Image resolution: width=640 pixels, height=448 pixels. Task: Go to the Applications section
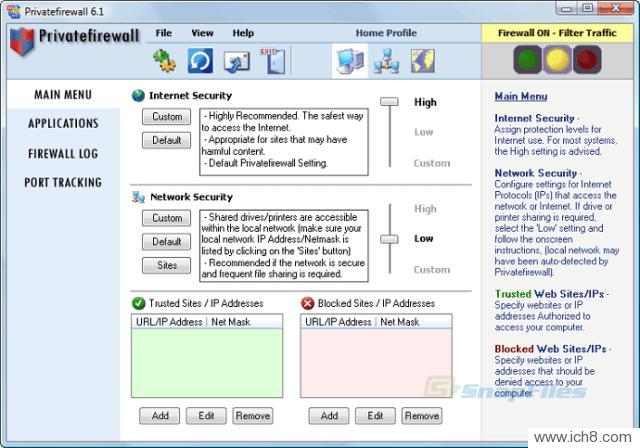[63, 124]
